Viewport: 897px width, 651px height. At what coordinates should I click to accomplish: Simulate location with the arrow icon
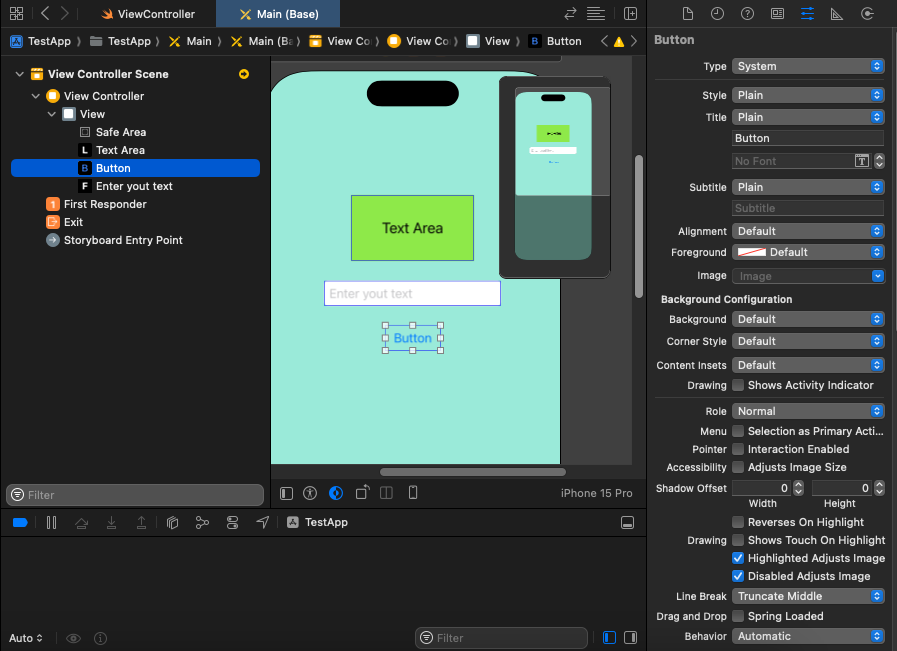pos(263,522)
